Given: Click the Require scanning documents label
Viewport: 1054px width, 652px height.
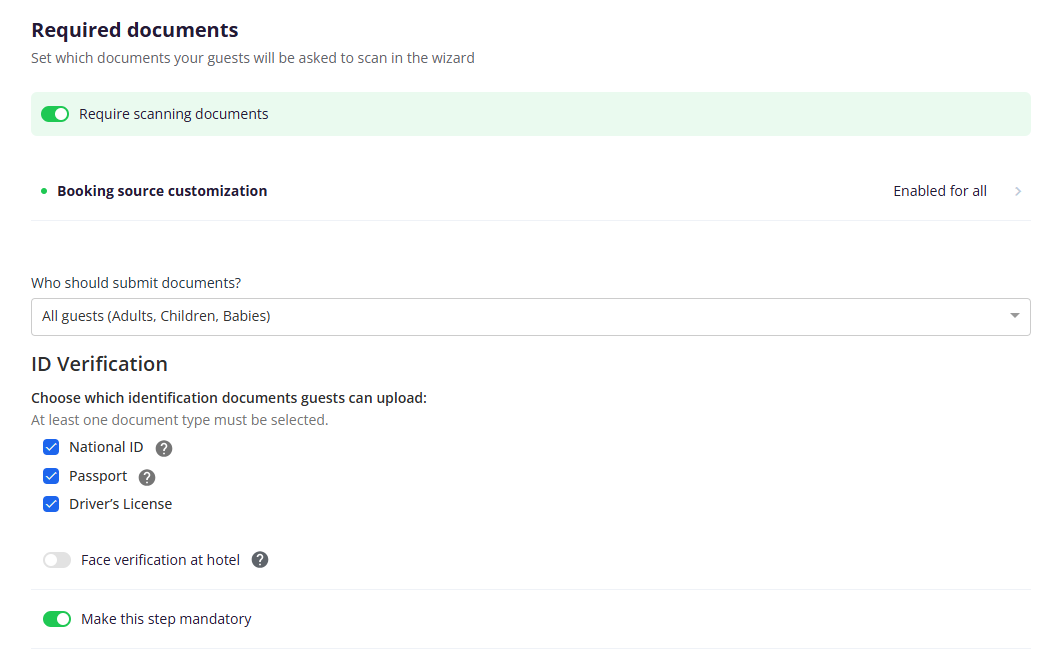Looking at the screenshot, I should pos(173,114).
